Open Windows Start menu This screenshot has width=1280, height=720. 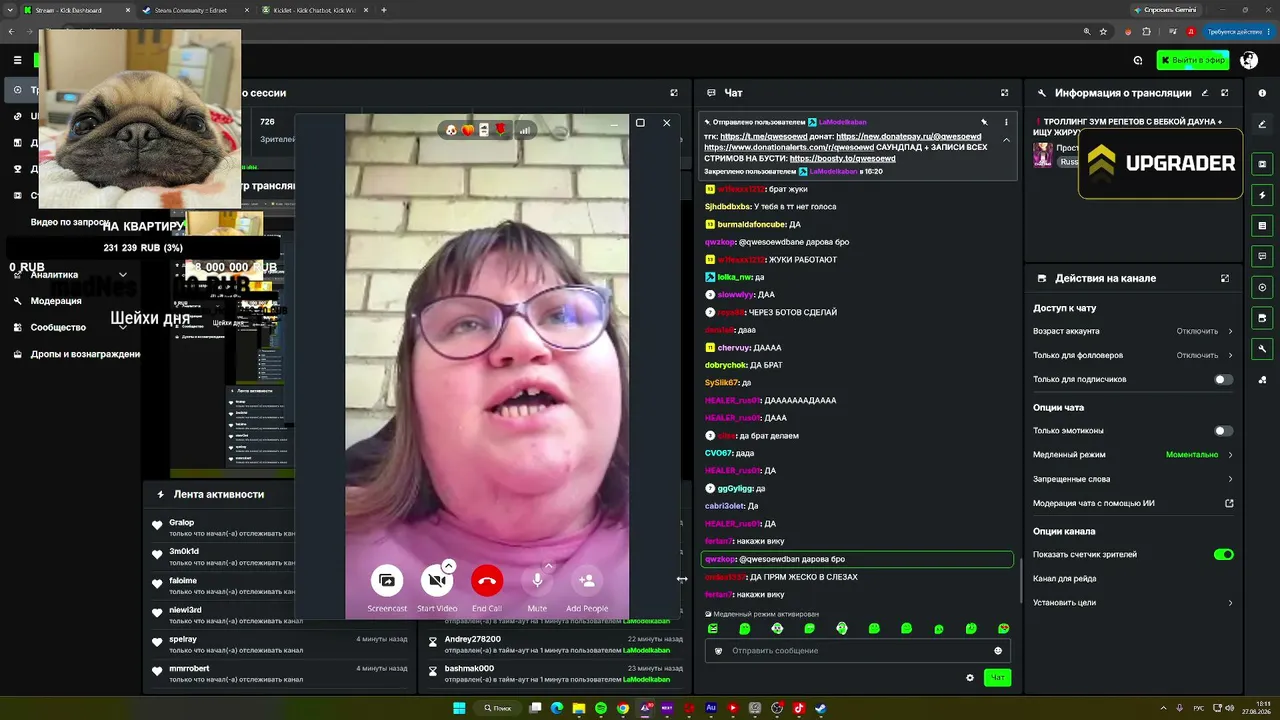click(459, 708)
